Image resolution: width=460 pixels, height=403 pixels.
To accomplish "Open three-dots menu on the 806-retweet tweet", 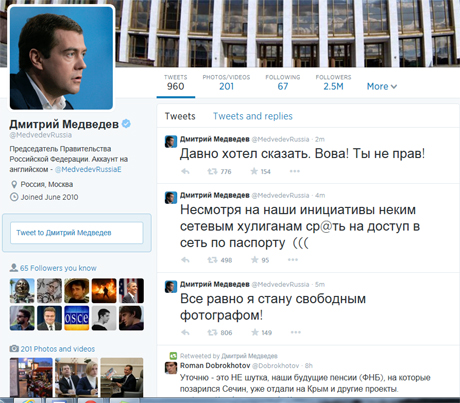I will click(x=296, y=332).
